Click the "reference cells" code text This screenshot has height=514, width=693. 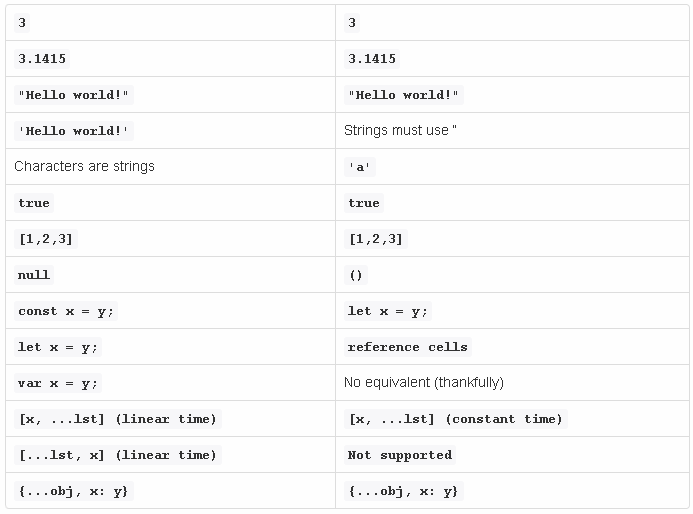(407, 347)
